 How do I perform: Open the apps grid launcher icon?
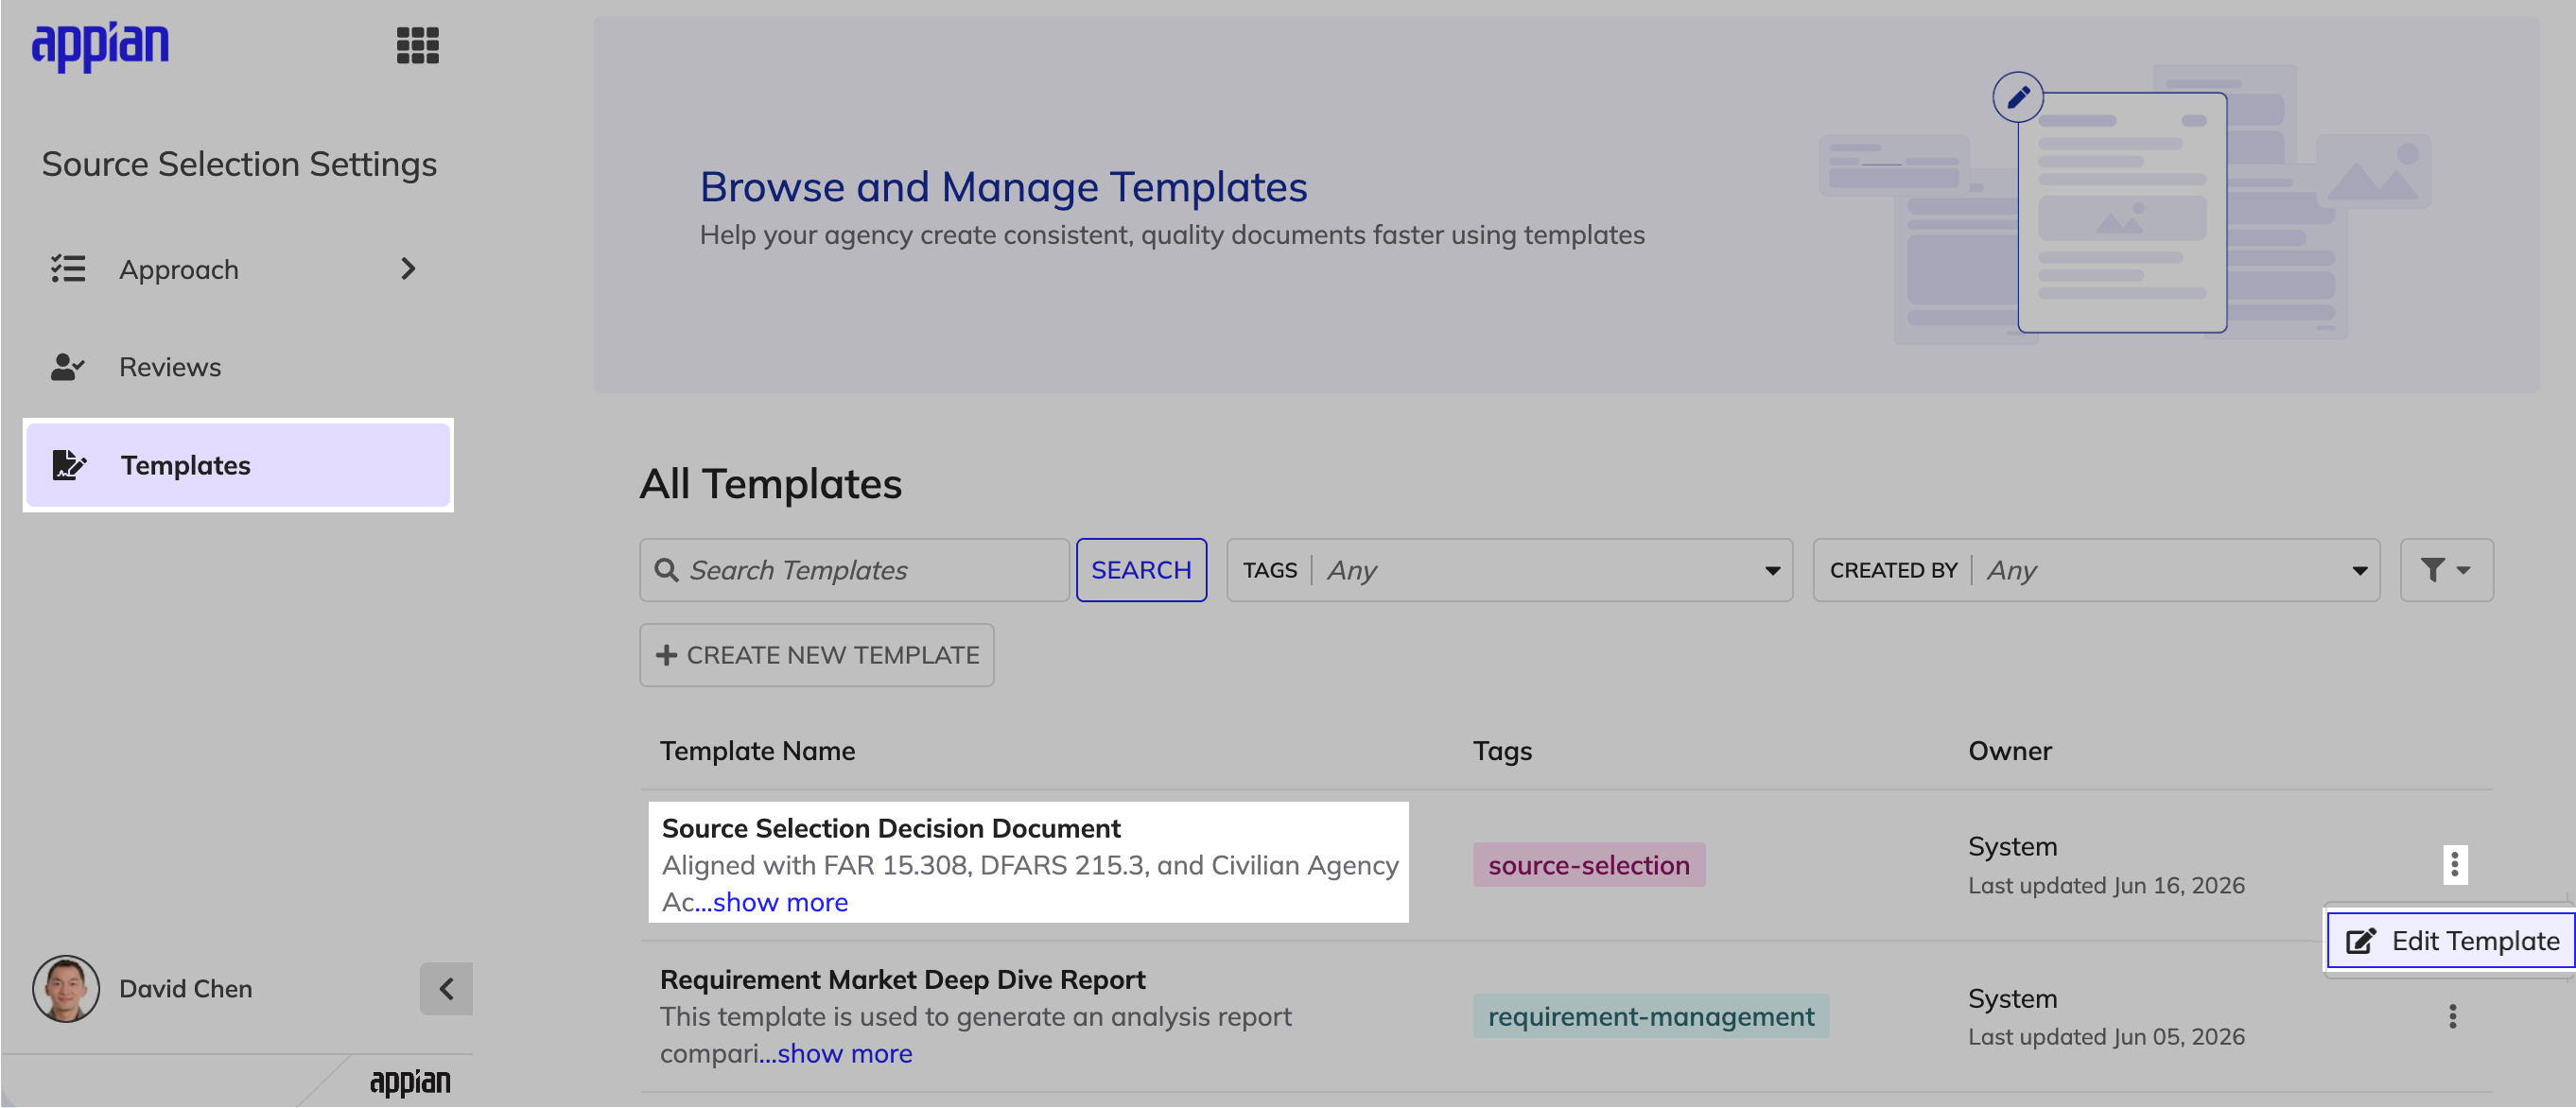point(417,45)
